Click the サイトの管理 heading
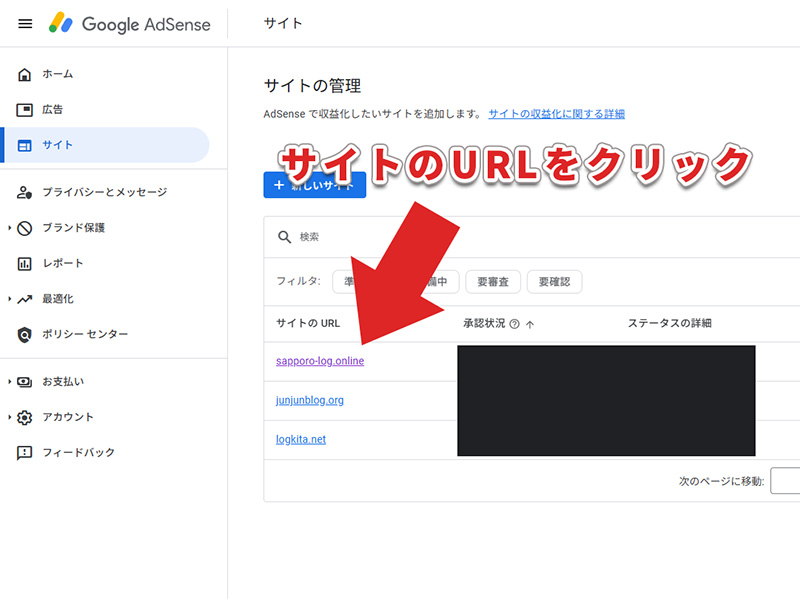Screen dimensions: 800x599 [312, 85]
